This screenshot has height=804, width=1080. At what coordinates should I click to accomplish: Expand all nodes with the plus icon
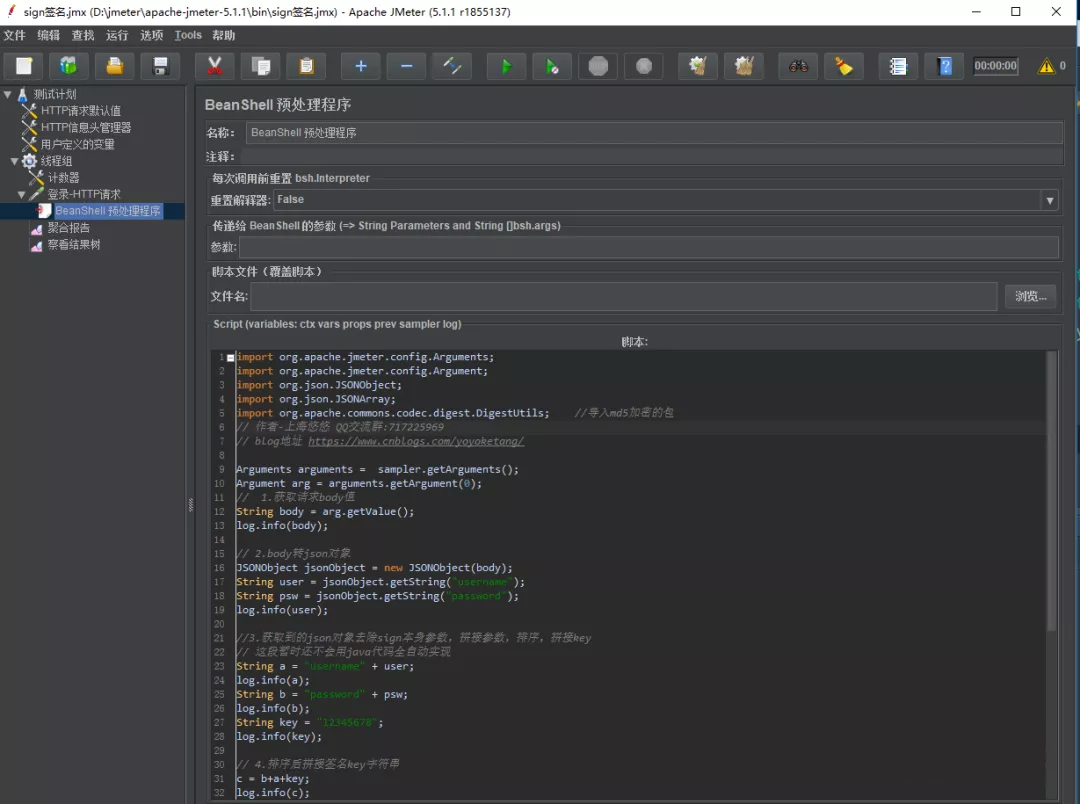pyautogui.click(x=360, y=66)
